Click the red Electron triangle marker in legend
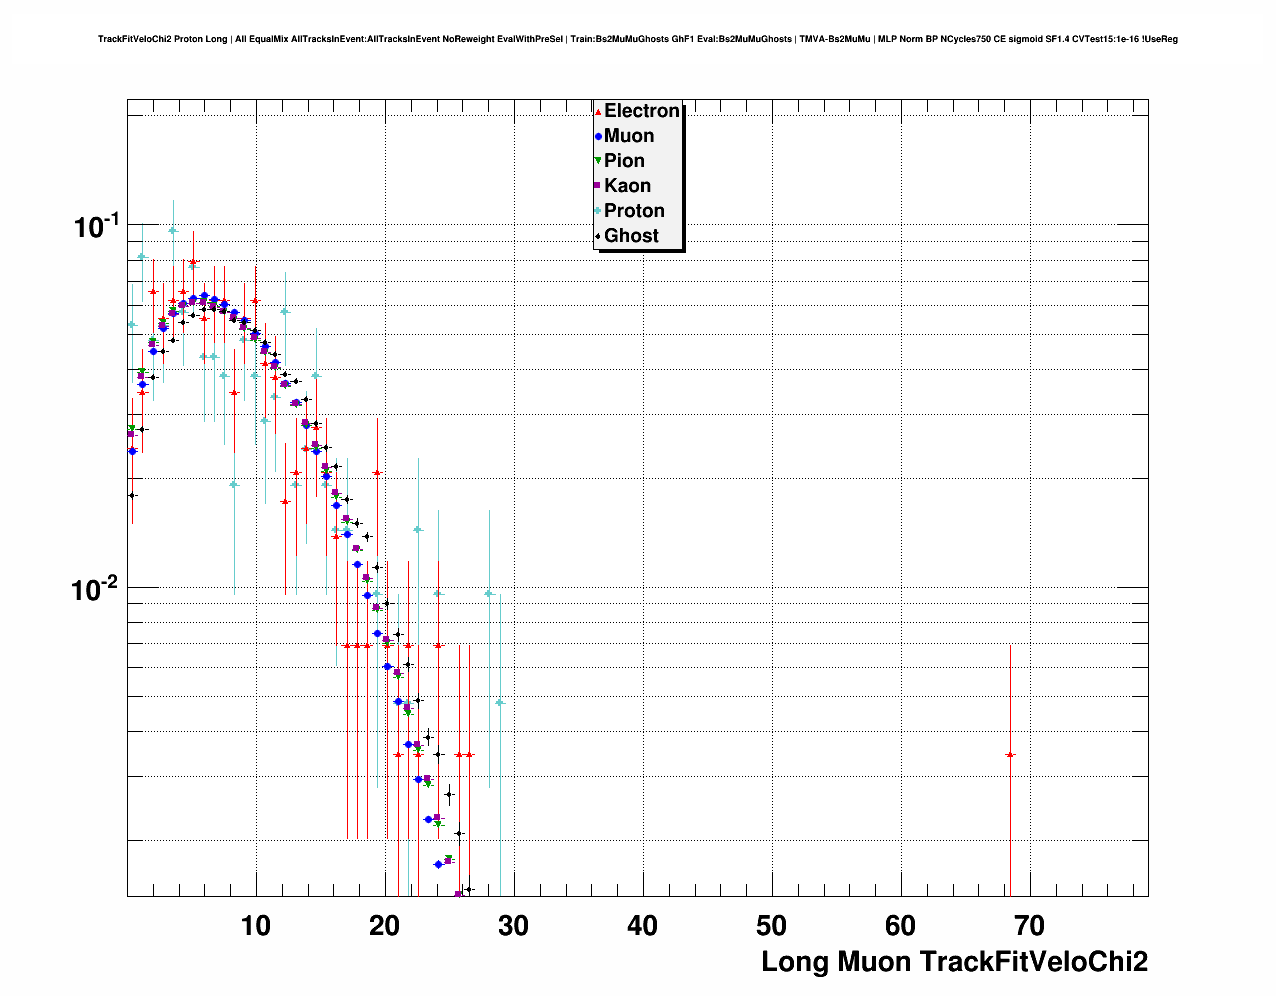 [x=598, y=111]
